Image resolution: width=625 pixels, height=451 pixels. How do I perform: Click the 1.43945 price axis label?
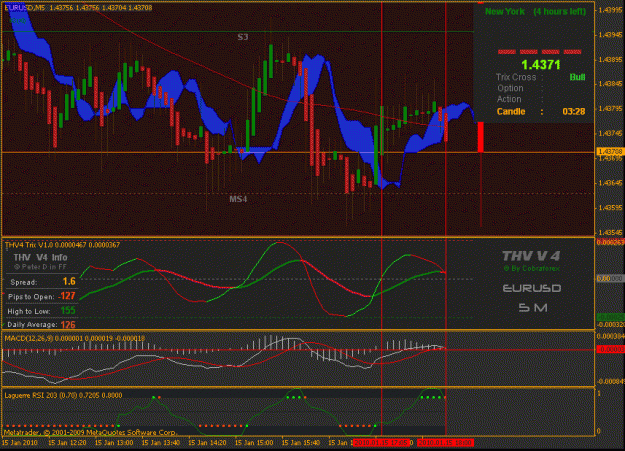coord(611,35)
